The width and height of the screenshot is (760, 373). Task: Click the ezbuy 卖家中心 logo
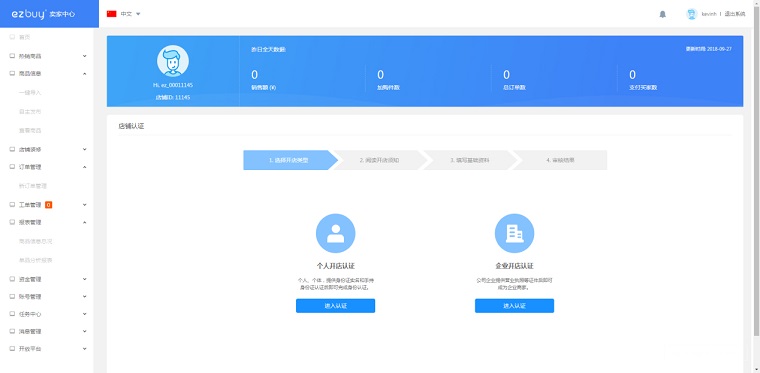click(43, 14)
